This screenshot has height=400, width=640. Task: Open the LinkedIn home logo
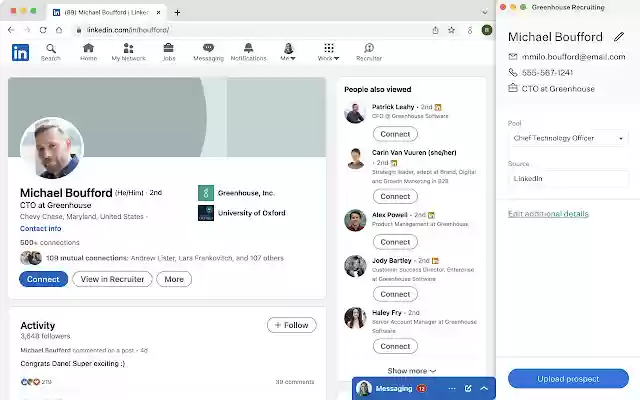[20, 52]
